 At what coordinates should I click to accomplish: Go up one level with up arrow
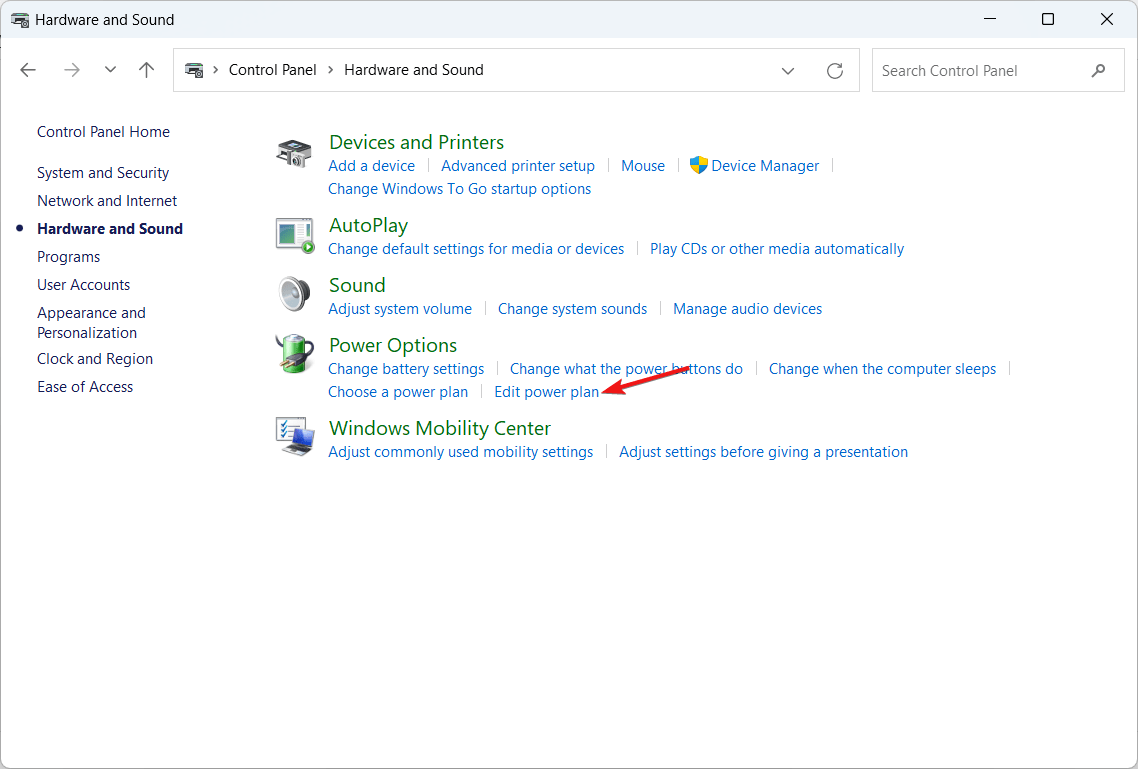pos(147,70)
